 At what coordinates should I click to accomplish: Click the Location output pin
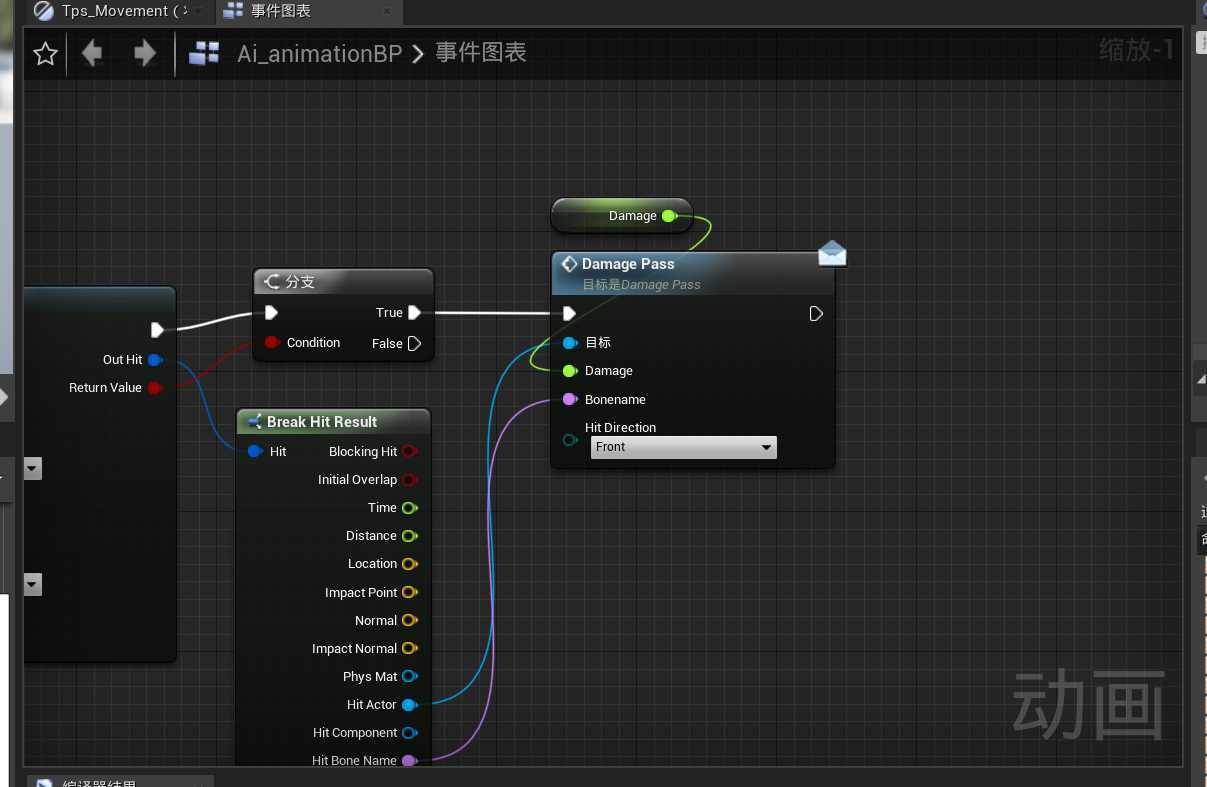pyautogui.click(x=409, y=564)
